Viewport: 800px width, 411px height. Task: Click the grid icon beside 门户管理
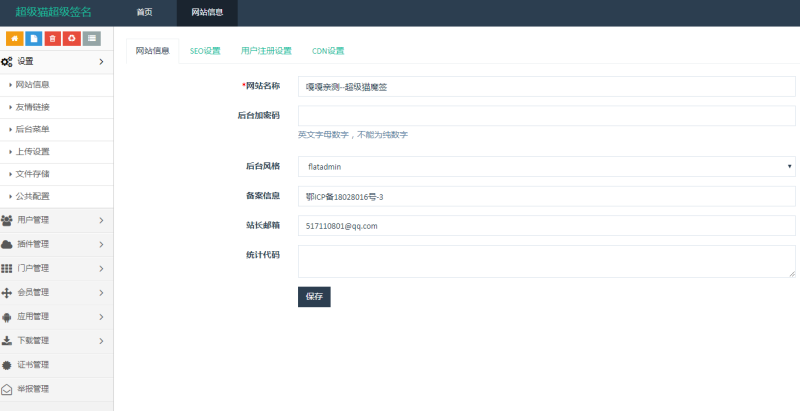click(x=7, y=268)
